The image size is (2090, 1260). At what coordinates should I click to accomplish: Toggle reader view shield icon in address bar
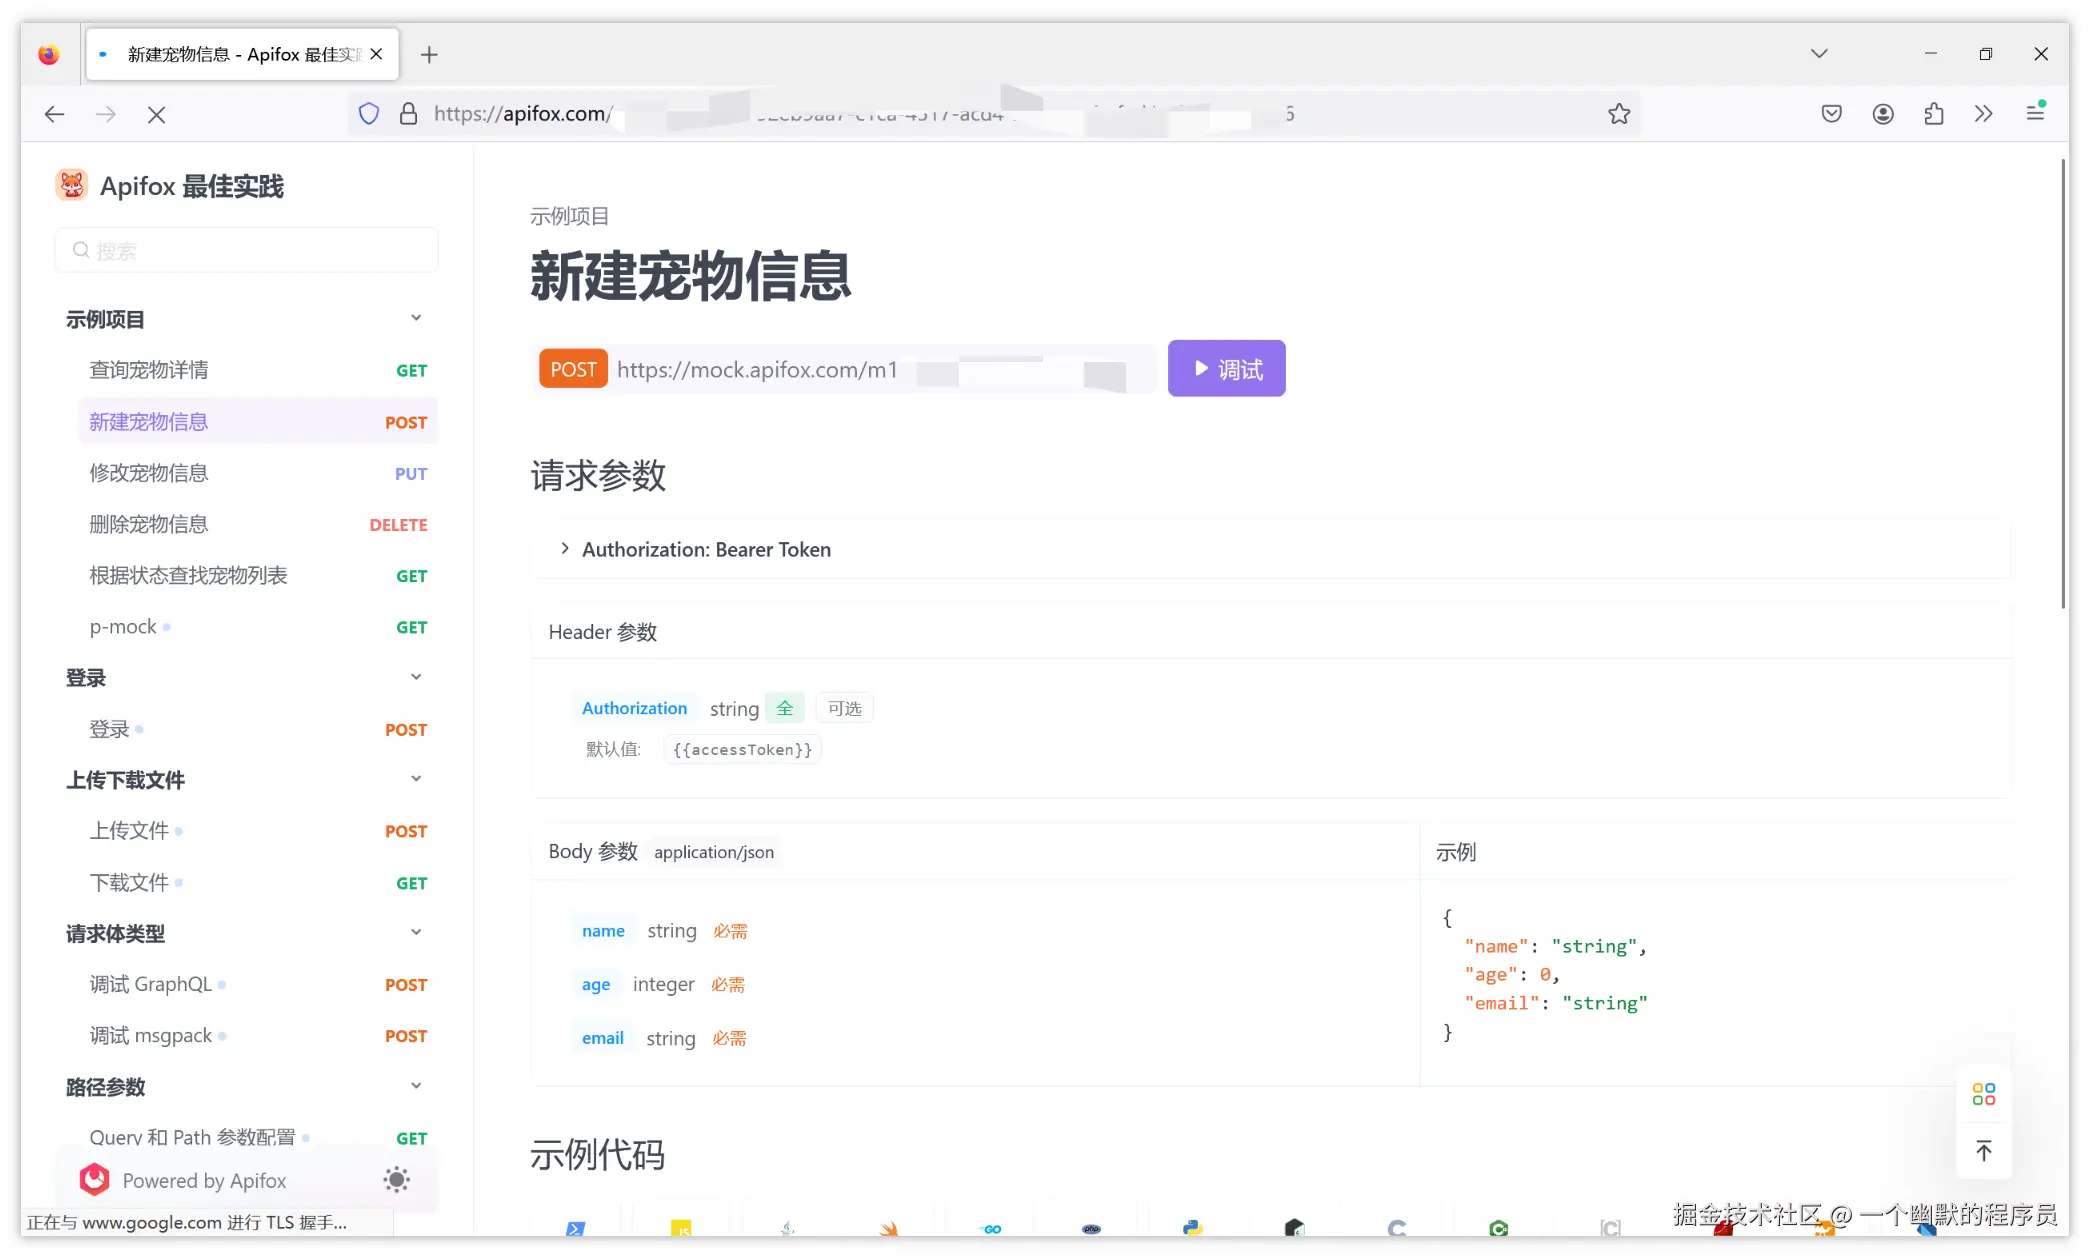[368, 113]
